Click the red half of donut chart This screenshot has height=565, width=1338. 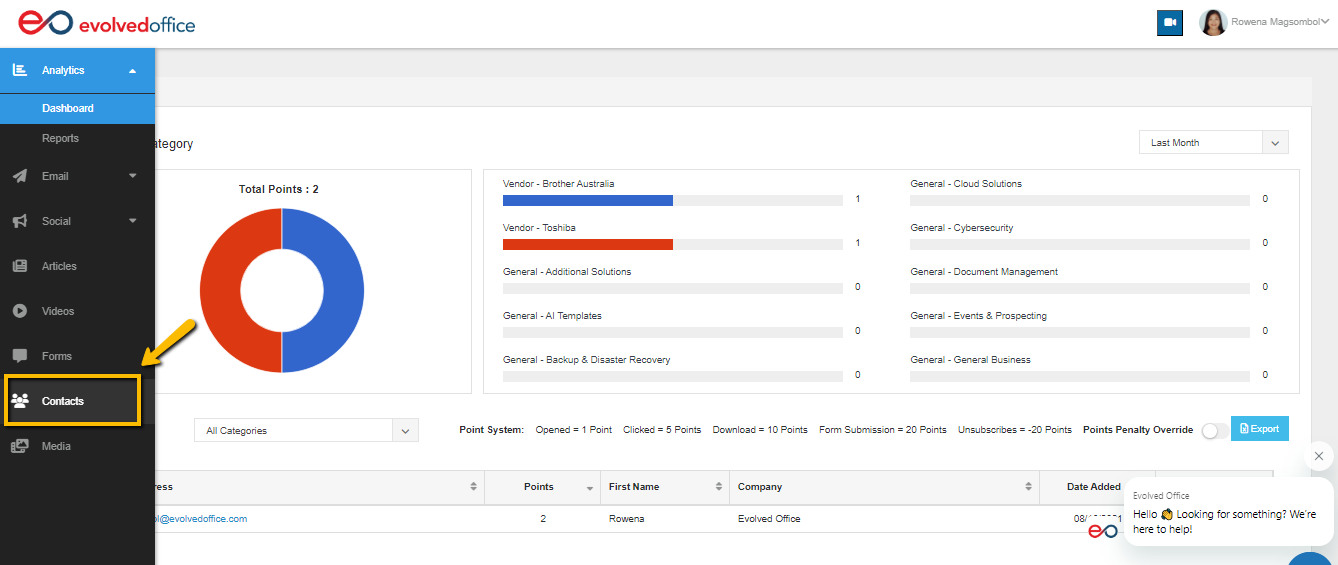(x=219, y=289)
